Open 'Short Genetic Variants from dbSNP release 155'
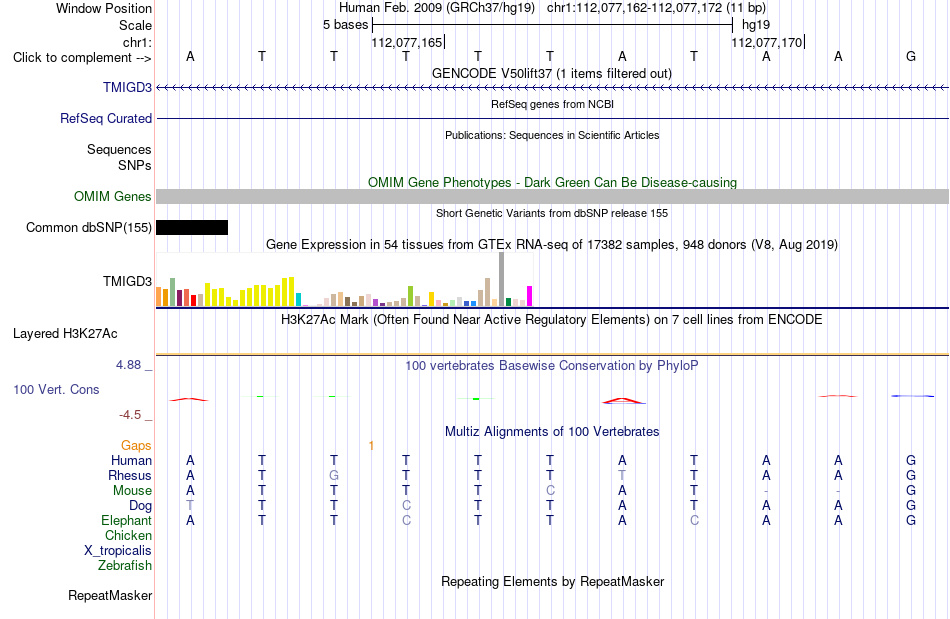Viewport: 950px width, 619px height. click(x=552, y=213)
